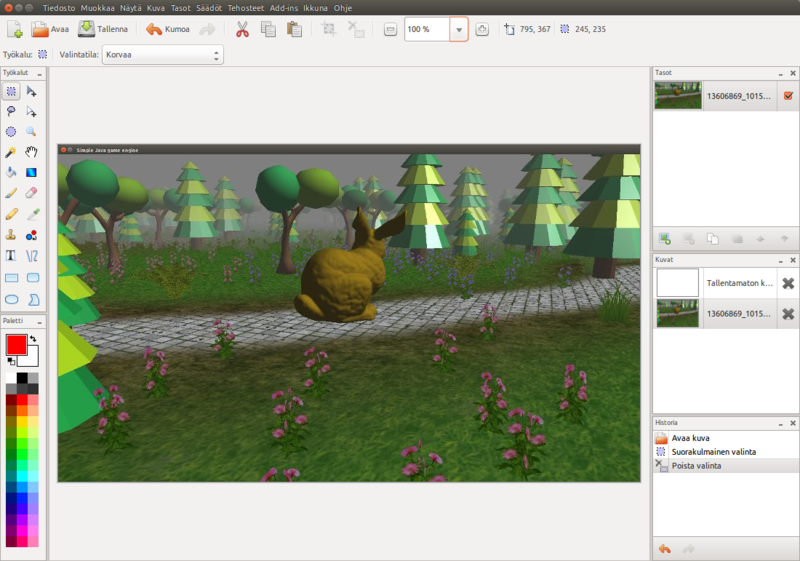Open the Tehosteet menu
The height and width of the screenshot is (561, 800).
coord(246,7)
